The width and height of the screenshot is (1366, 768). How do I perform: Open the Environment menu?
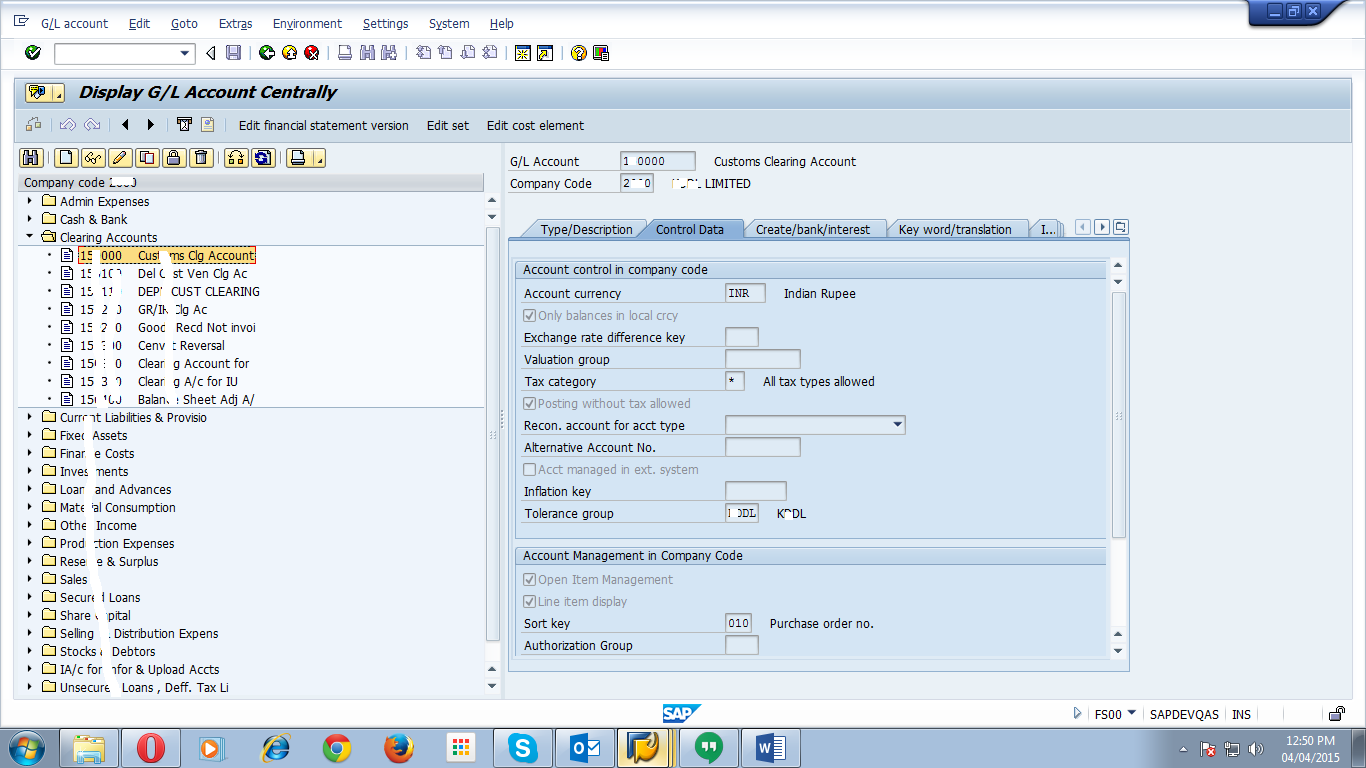tap(307, 23)
